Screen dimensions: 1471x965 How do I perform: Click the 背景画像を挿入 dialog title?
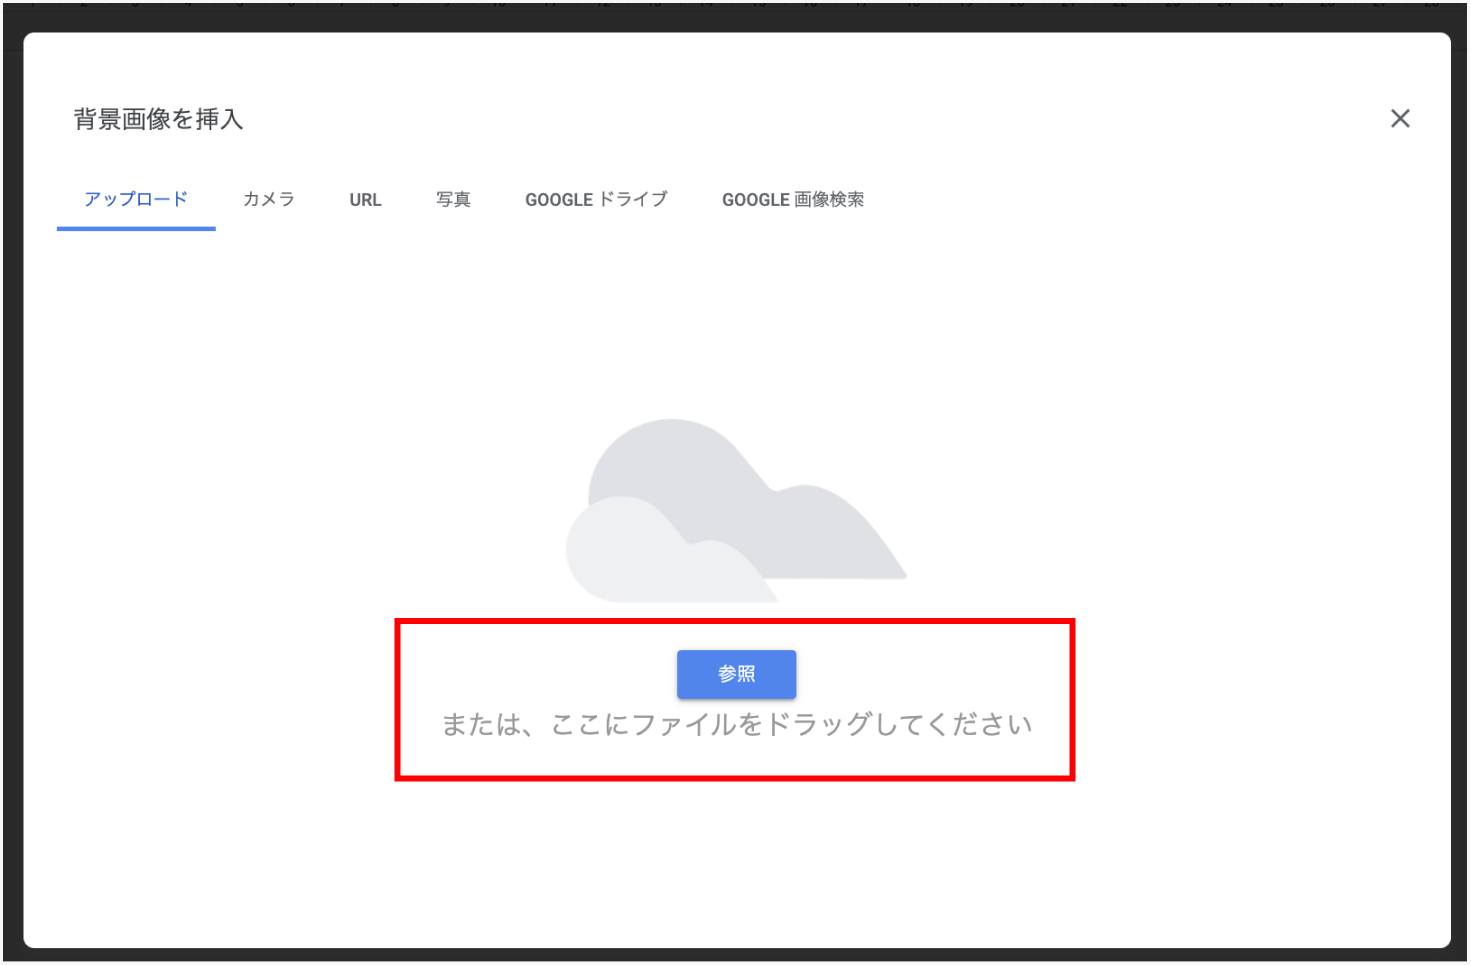[x=158, y=119]
